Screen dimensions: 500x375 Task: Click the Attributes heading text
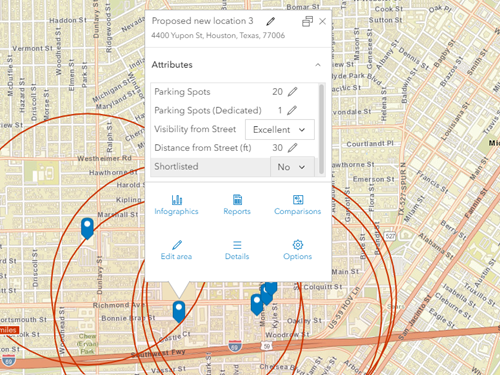[172, 65]
